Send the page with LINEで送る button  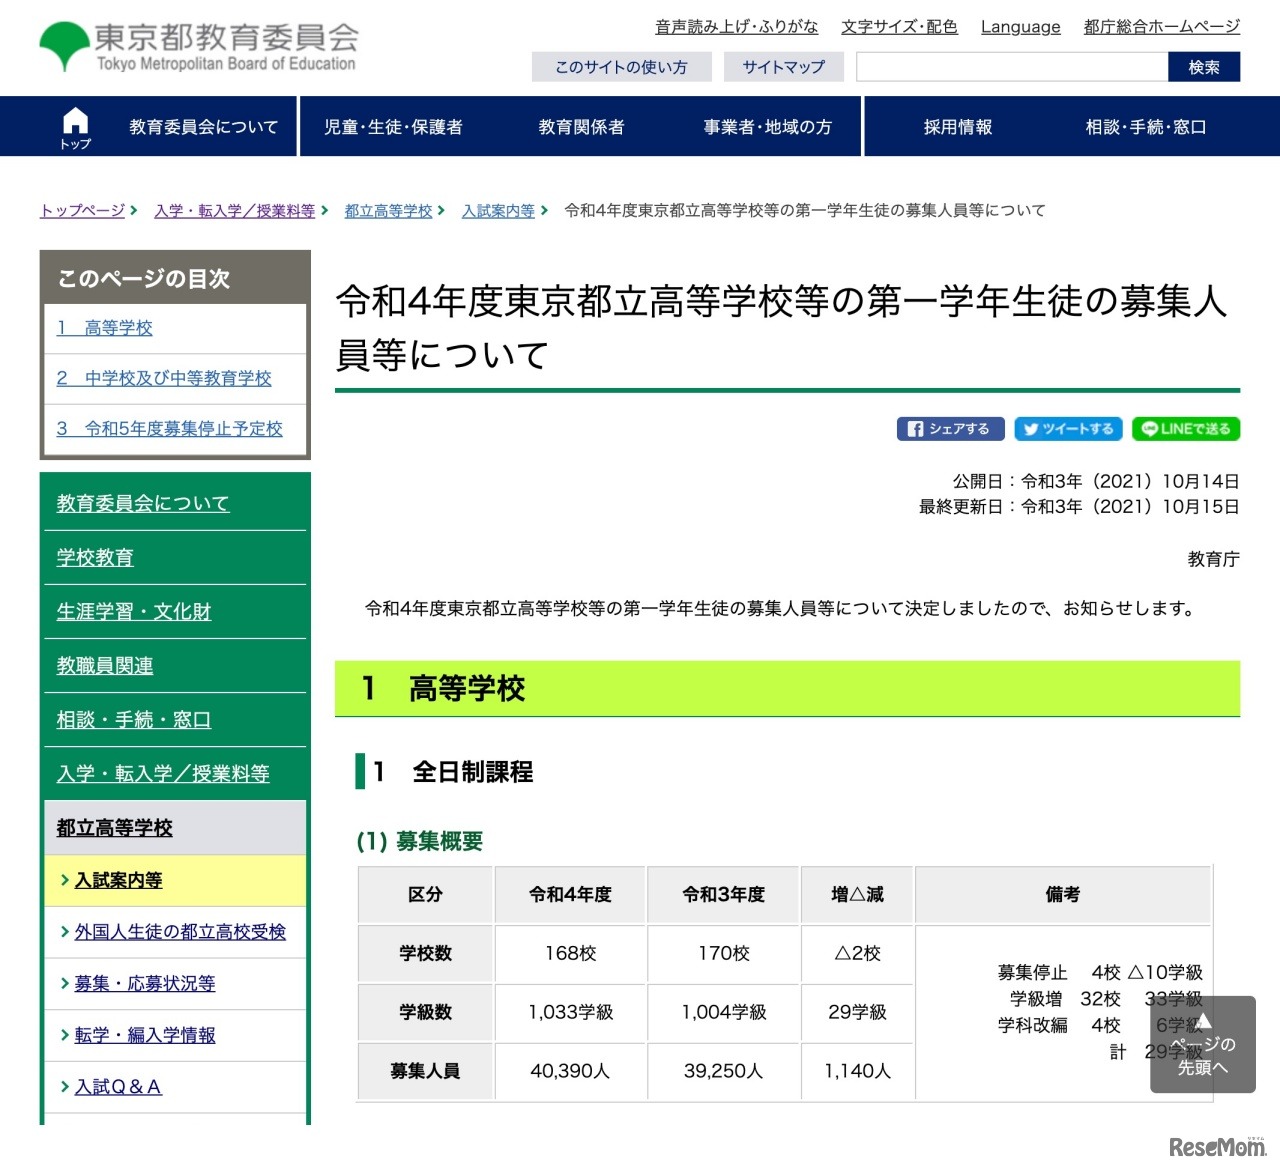pos(1185,428)
